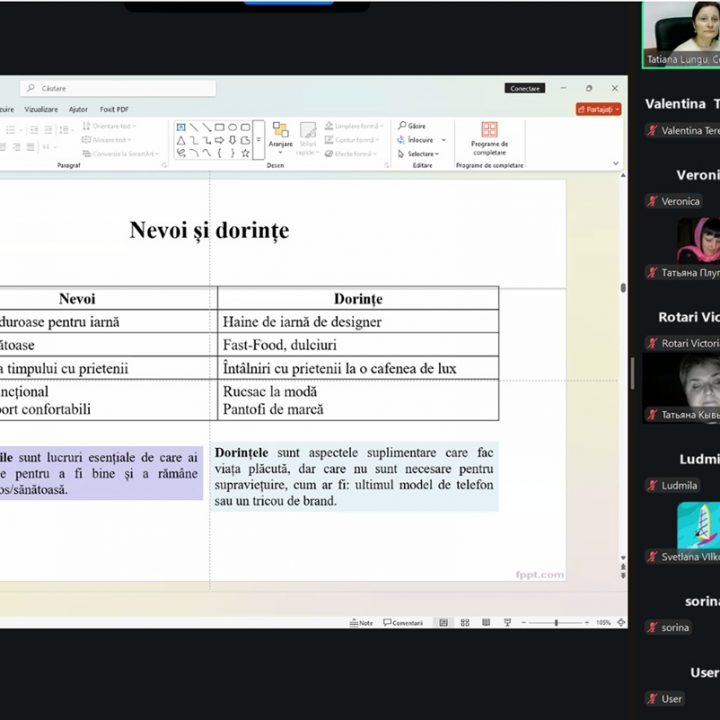Viewport: 720px width, 720px height.
Task: Open the Foxit PDF tab
Action: pyautogui.click(x=114, y=109)
